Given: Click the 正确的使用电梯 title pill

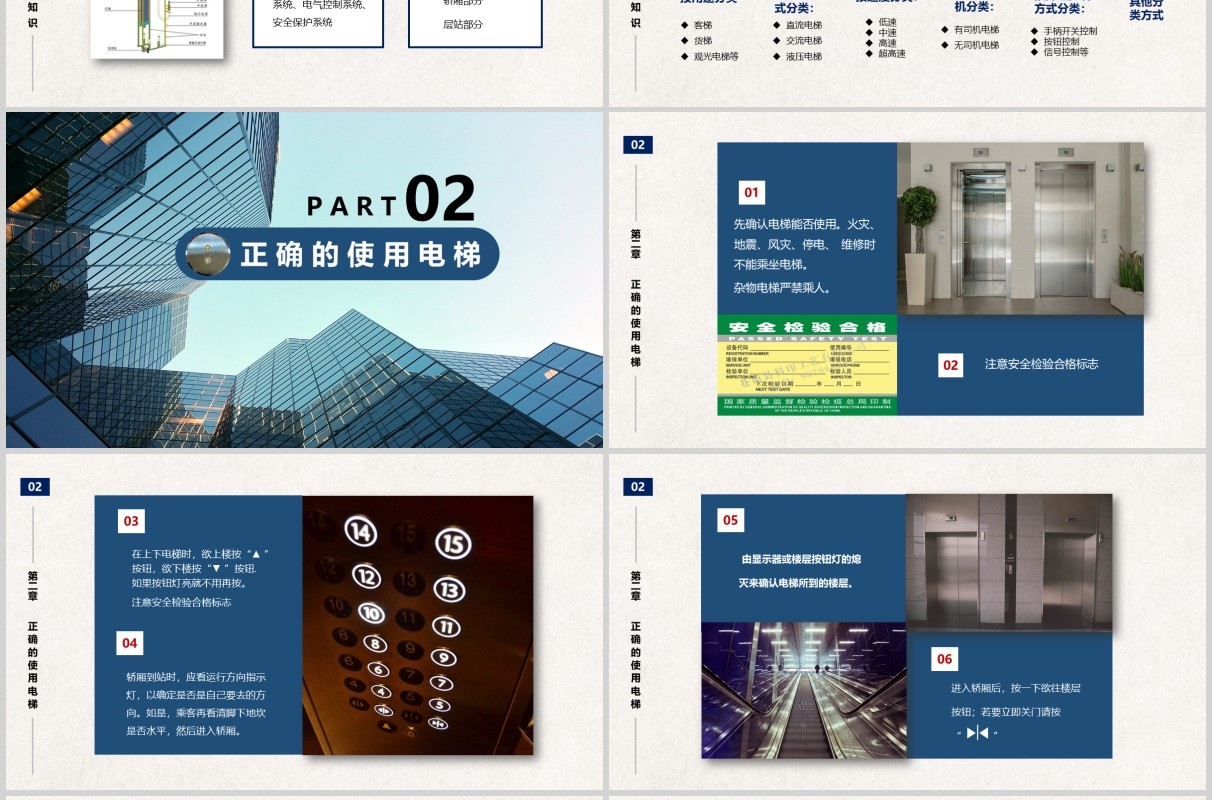Looking at the screenshot, I should point(337,254).
